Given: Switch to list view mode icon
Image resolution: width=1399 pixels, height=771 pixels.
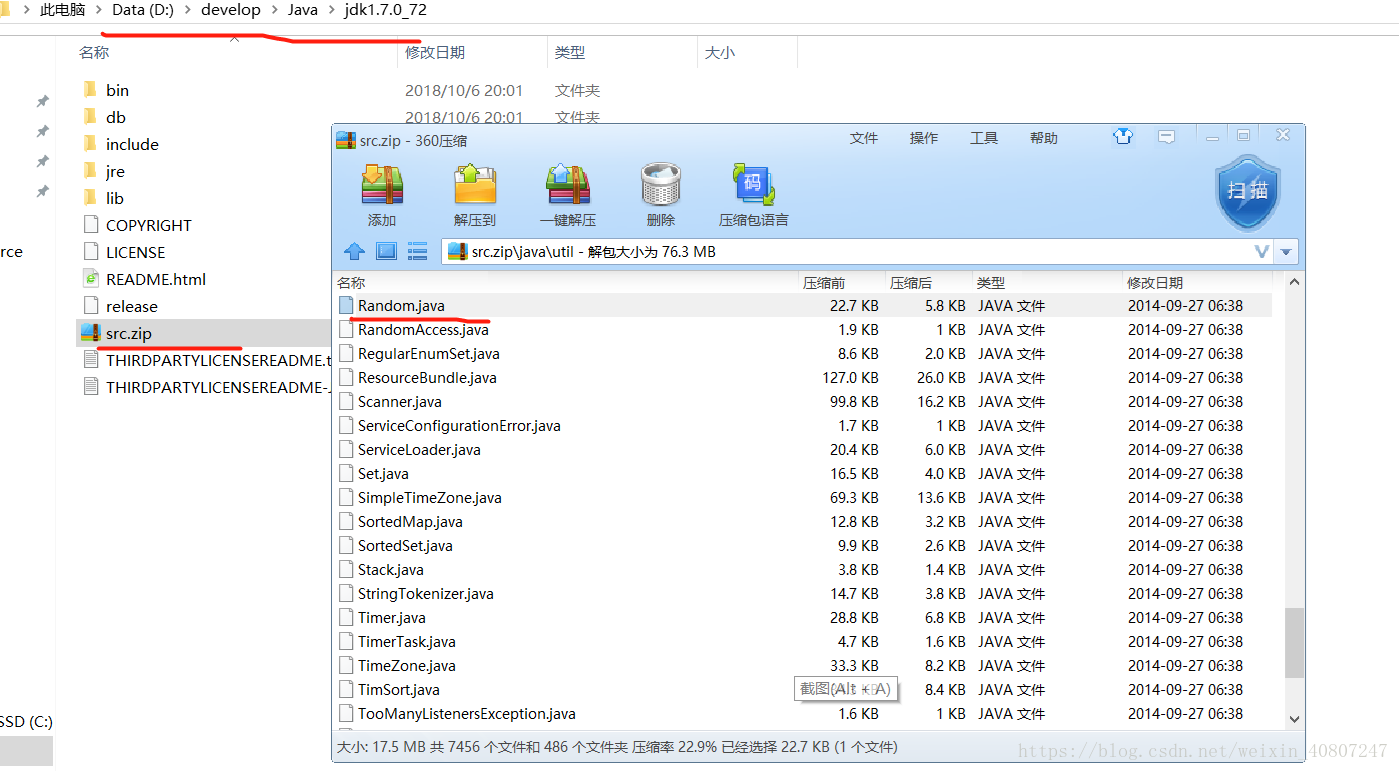Looking at the screenshot, I should pyautogui.click(x=418, y=251).
